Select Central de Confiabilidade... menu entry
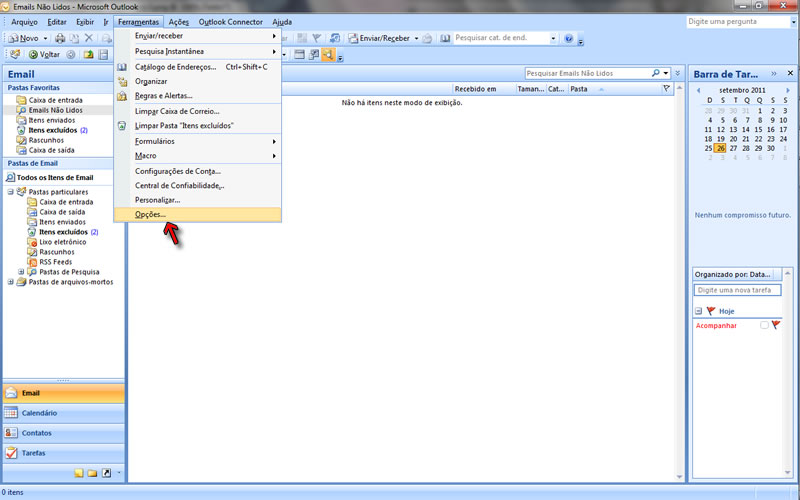 pyautogui.click(x=197, y=186)
